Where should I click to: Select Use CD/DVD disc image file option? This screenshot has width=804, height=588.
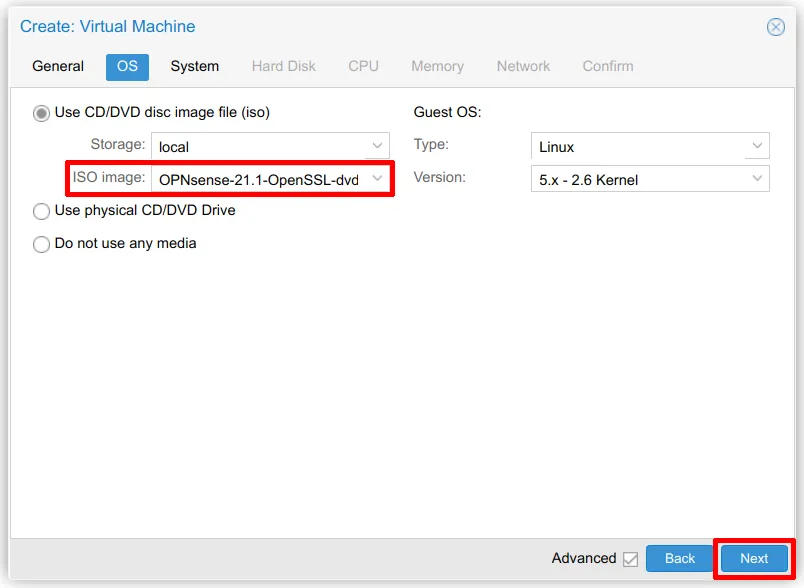(x=42, y=113)
